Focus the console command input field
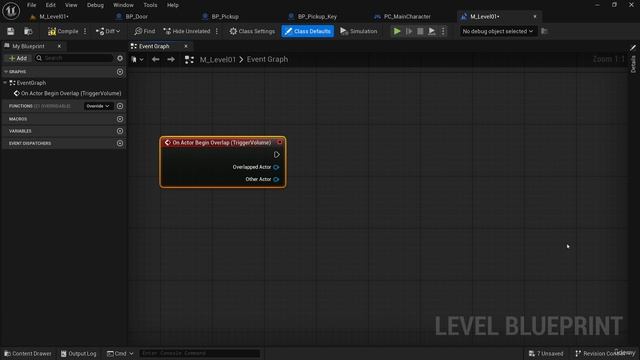This screenshot has width=640, height=360. (199, 353)
